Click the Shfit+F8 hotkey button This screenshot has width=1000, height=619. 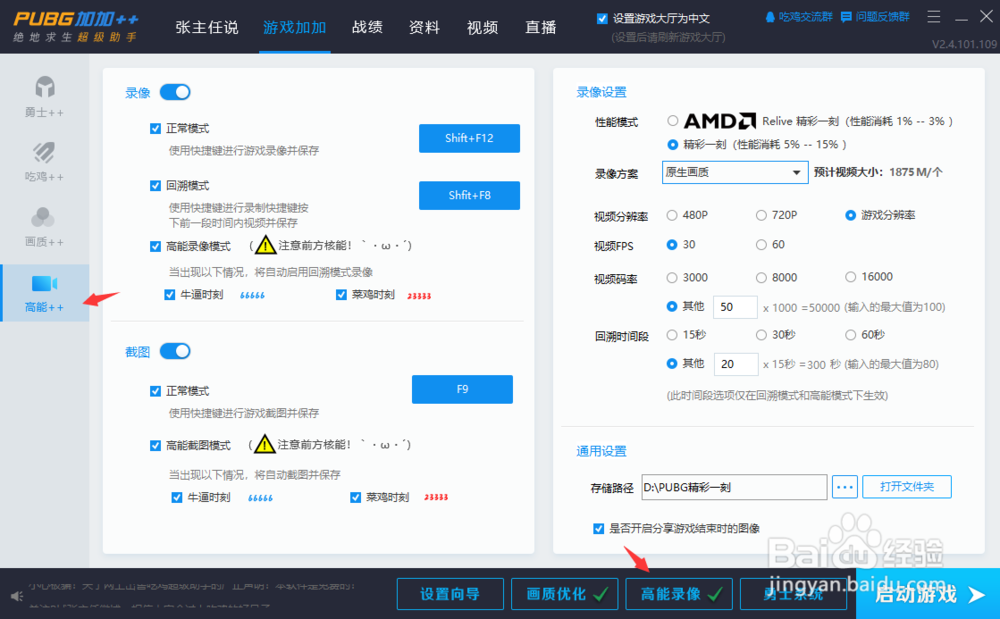pos(469,195)
